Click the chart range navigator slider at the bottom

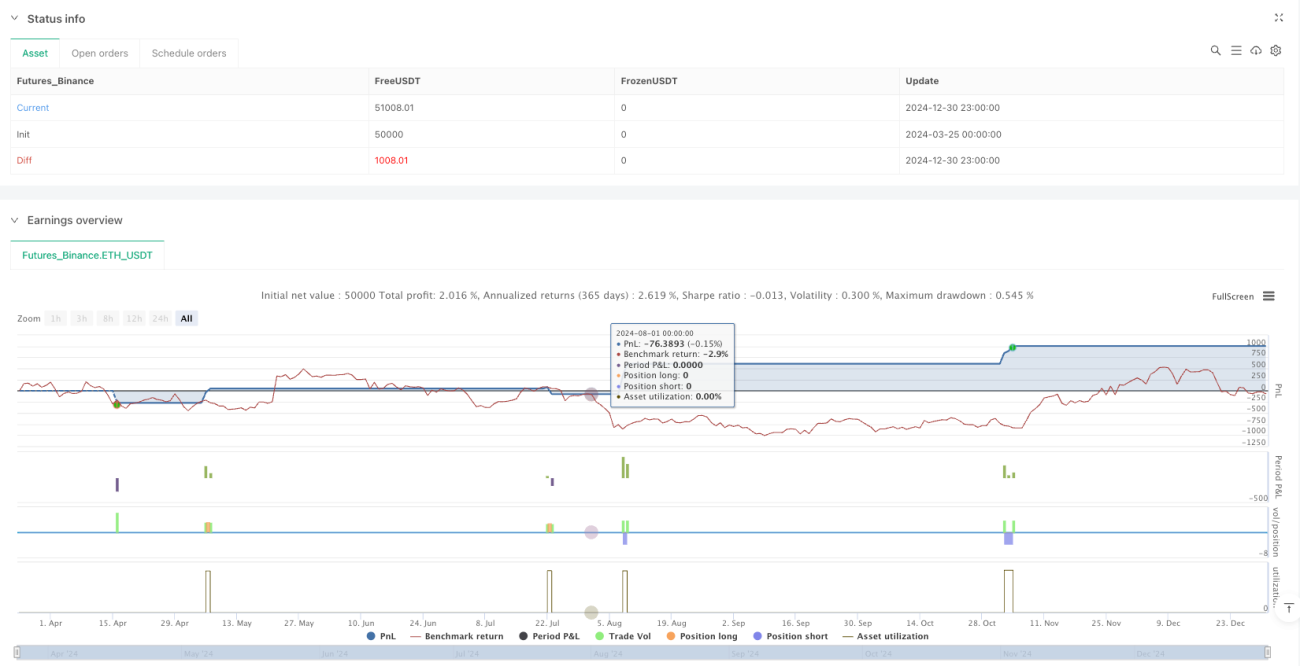tap(643, 654)
